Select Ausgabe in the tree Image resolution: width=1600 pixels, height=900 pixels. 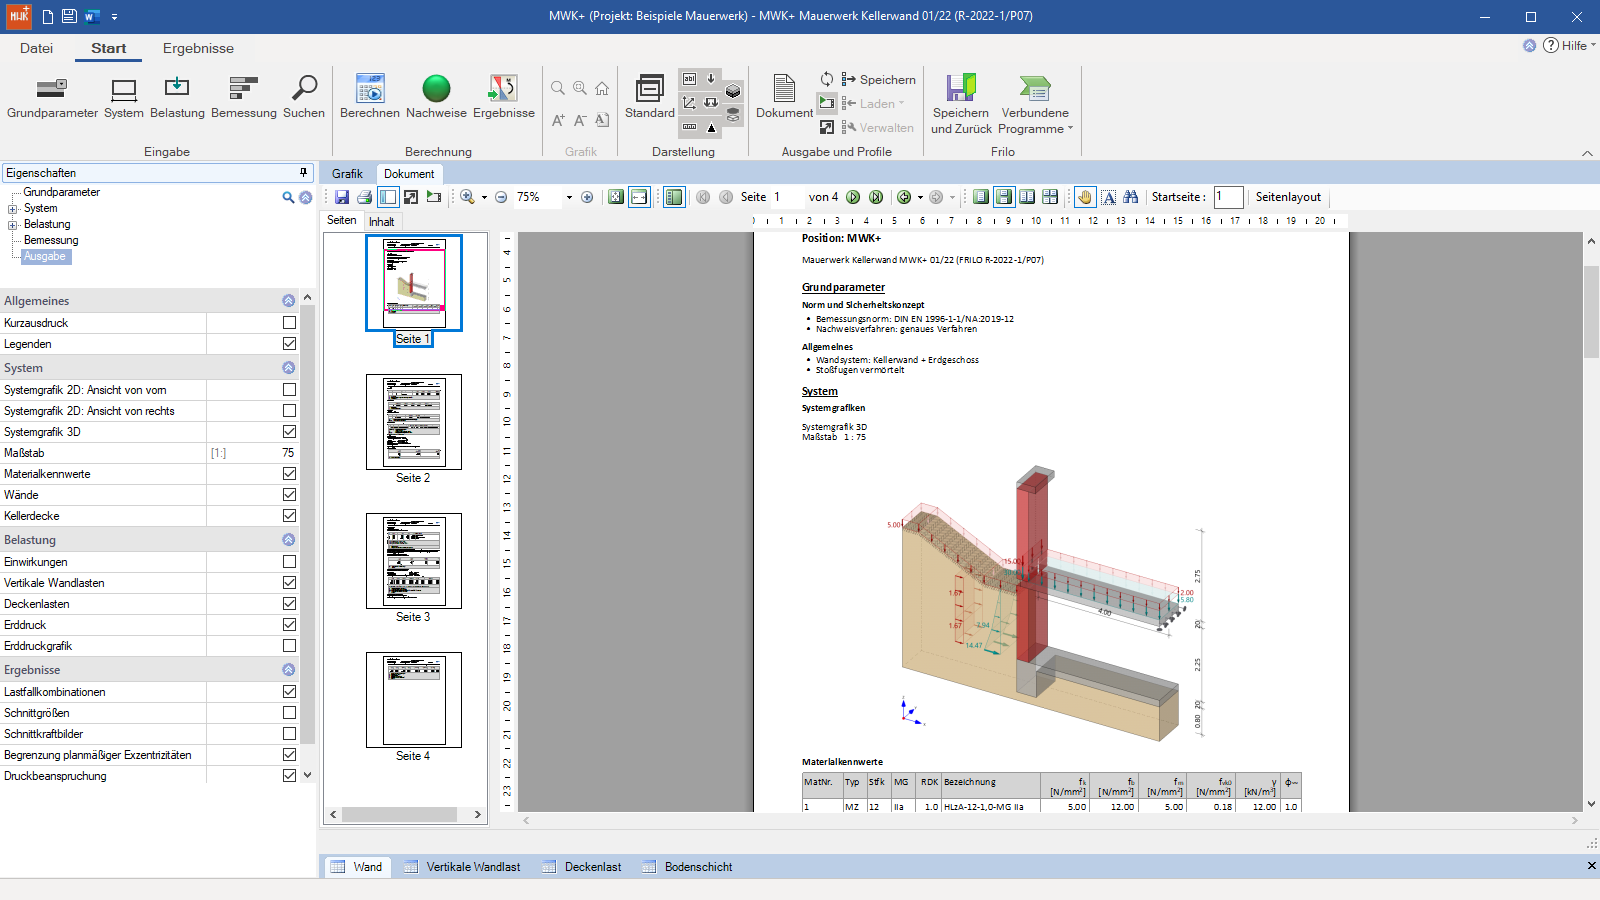click(x=45, y=257)
